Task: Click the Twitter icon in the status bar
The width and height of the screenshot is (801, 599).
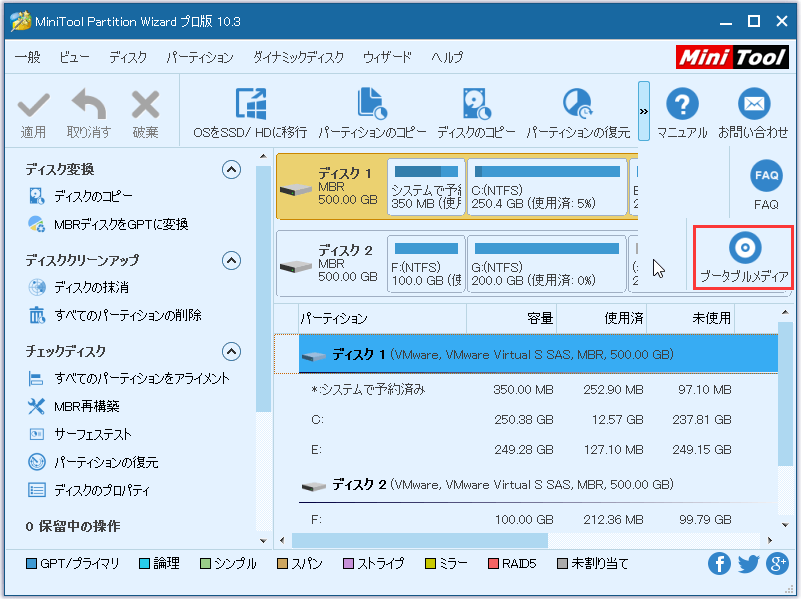Action: (x=748, y=564)
